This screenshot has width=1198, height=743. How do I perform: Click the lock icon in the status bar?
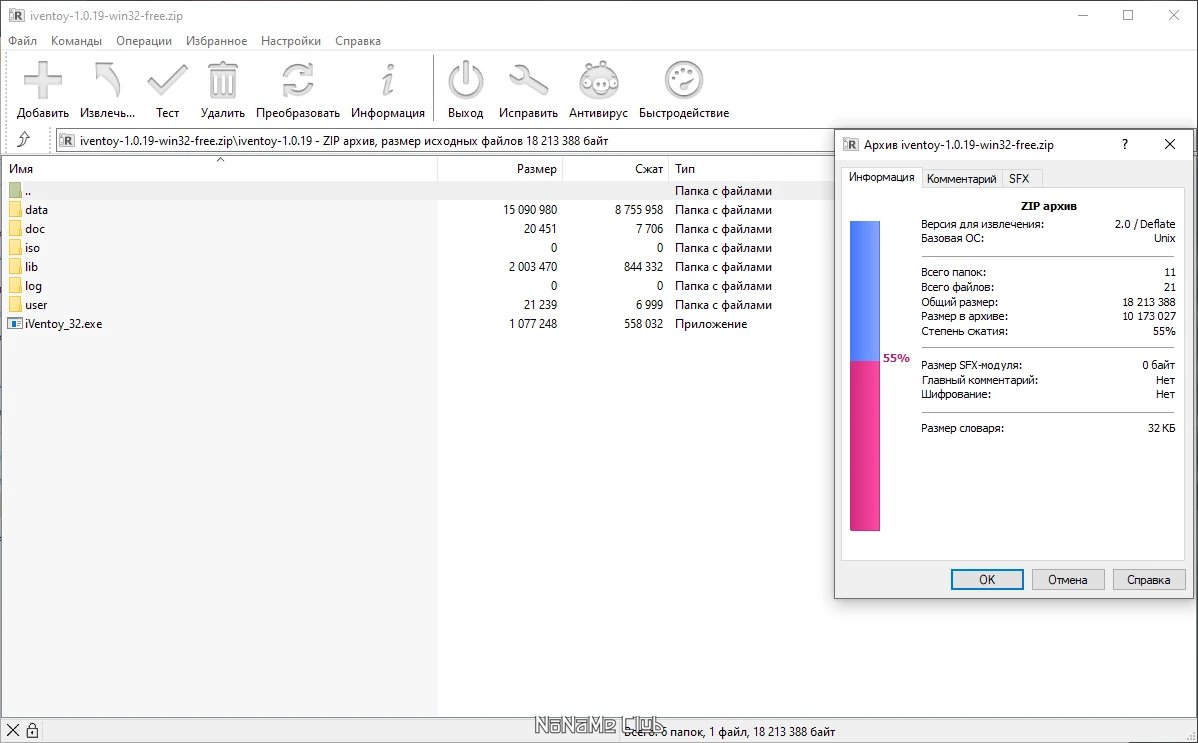(32, 730)
